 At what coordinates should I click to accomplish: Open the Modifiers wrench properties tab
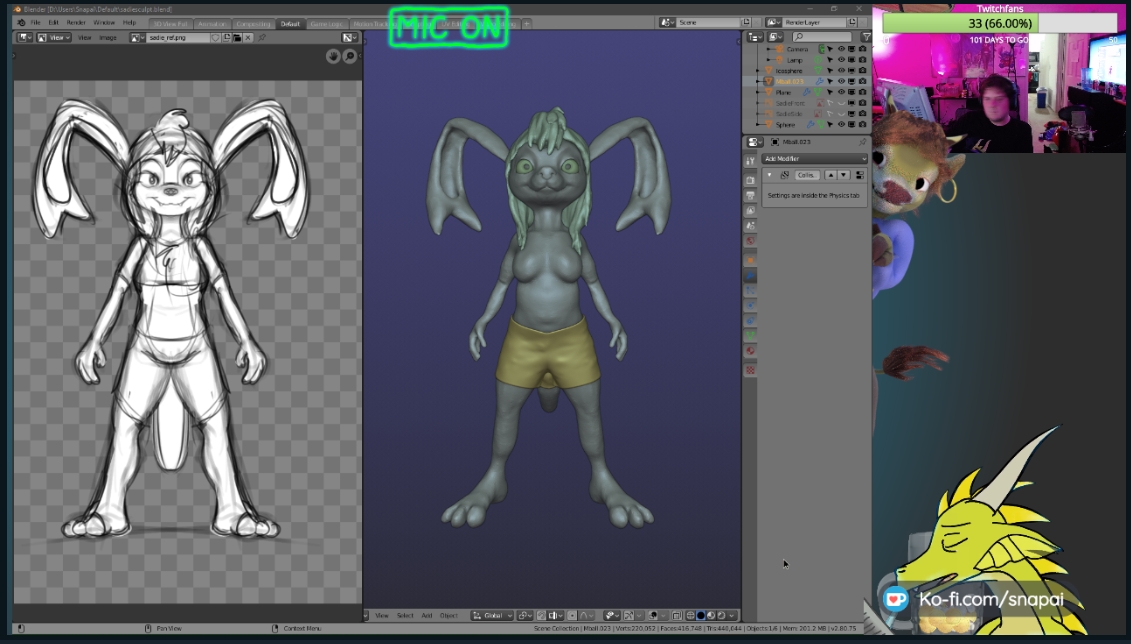750,273
